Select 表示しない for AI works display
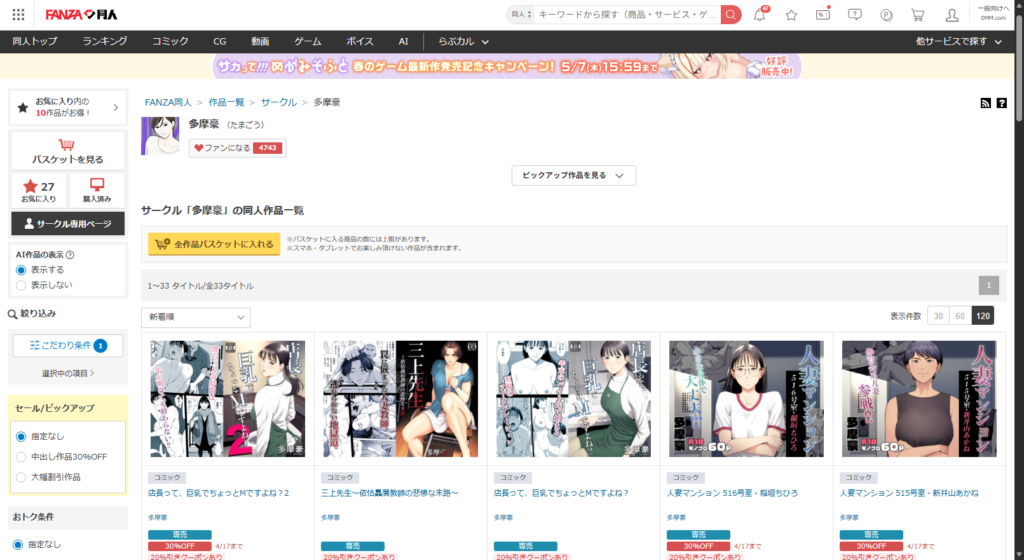Viewport: 1024px width, 560px height. [x=21, y=285]
